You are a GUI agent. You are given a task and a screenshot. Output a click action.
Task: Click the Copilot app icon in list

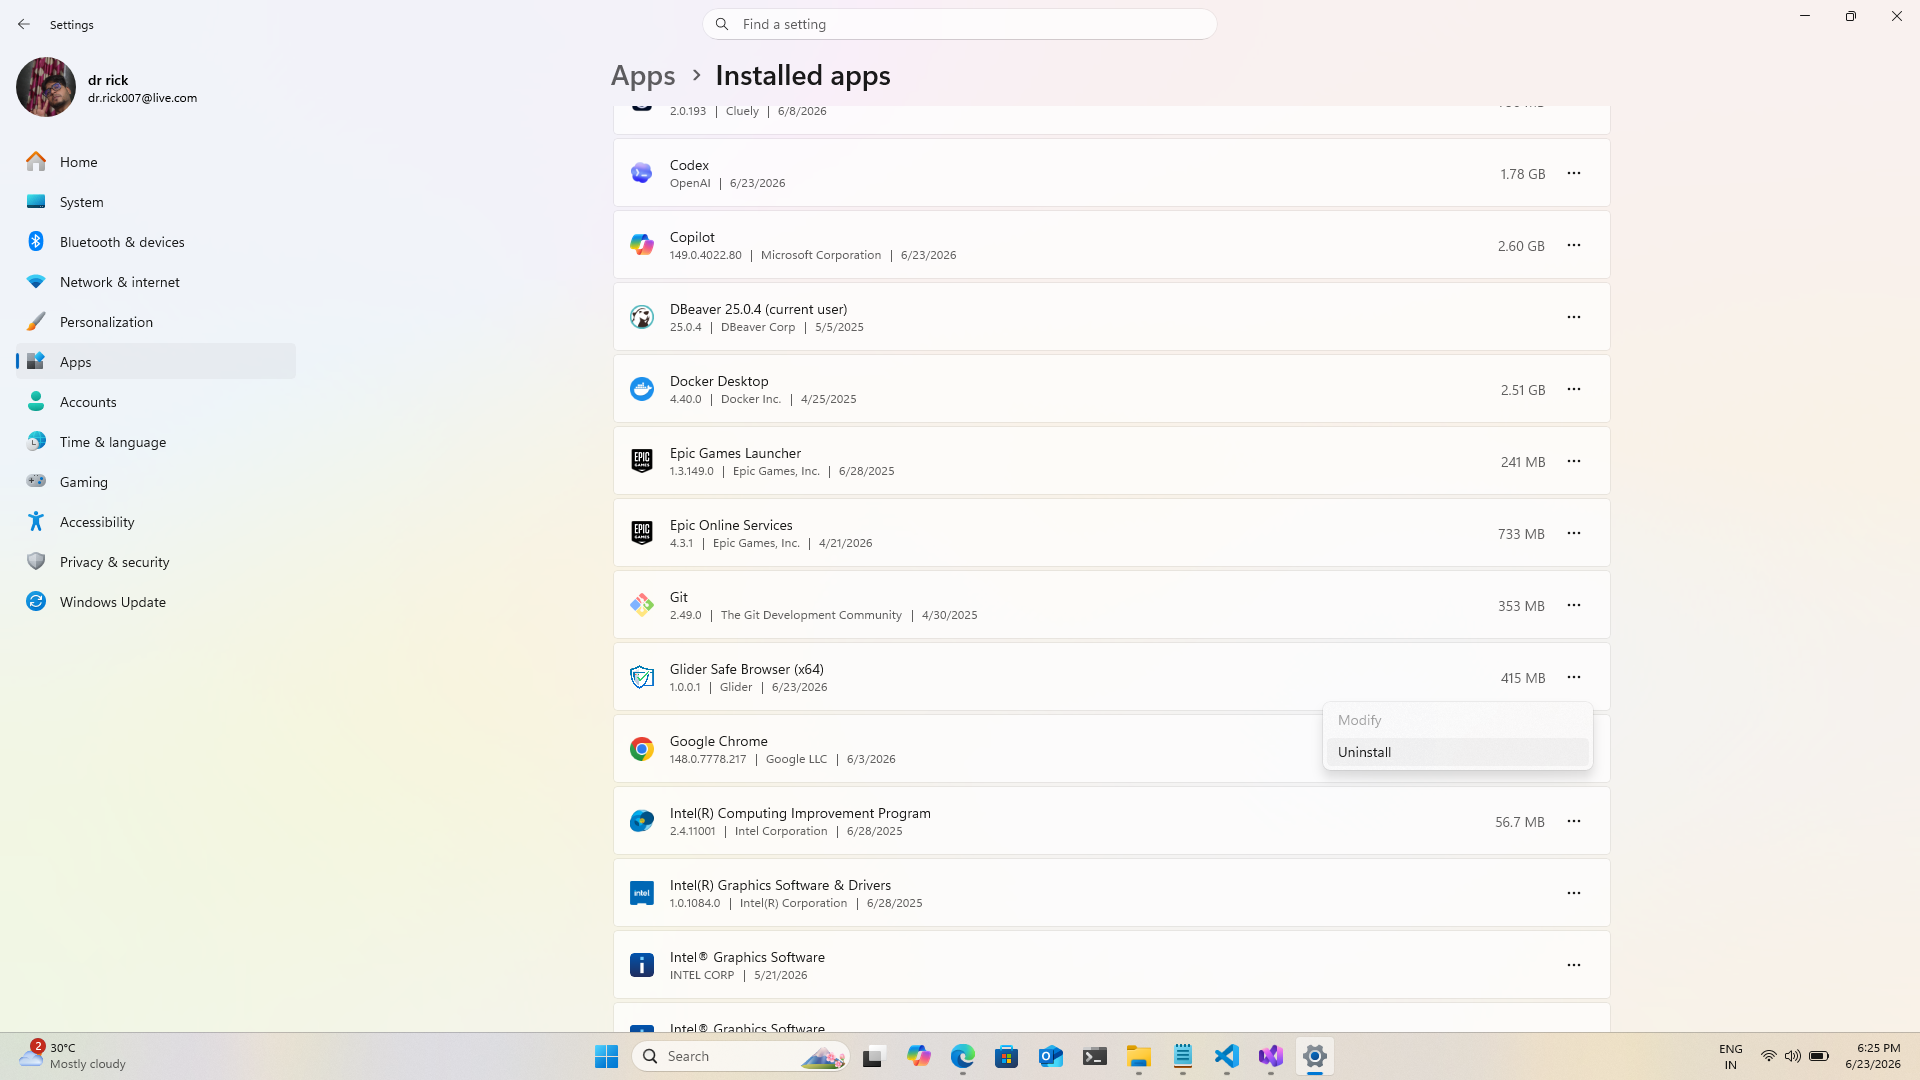[641, 245]
